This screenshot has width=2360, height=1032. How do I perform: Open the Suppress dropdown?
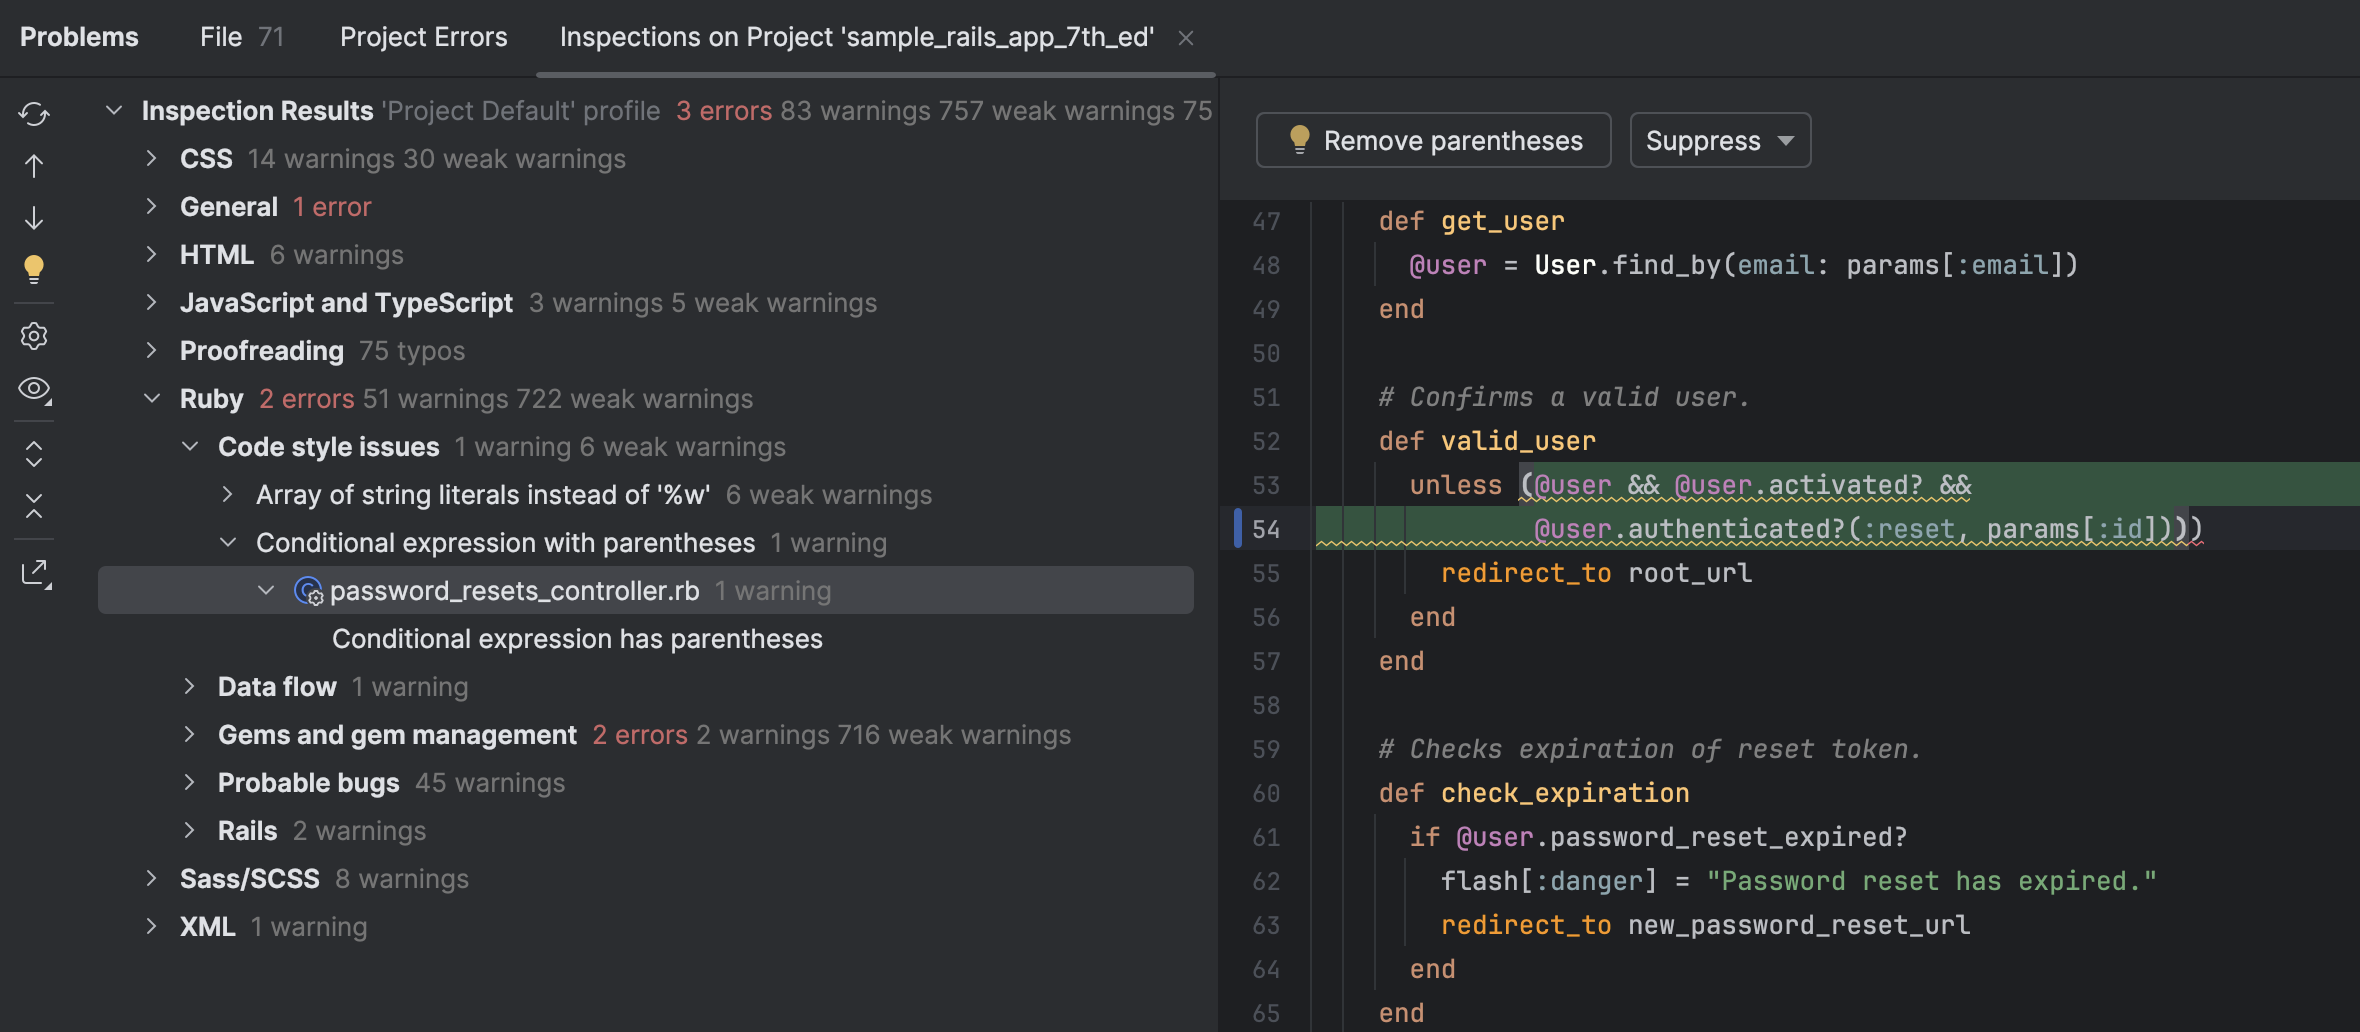(x=1719, y=141)
